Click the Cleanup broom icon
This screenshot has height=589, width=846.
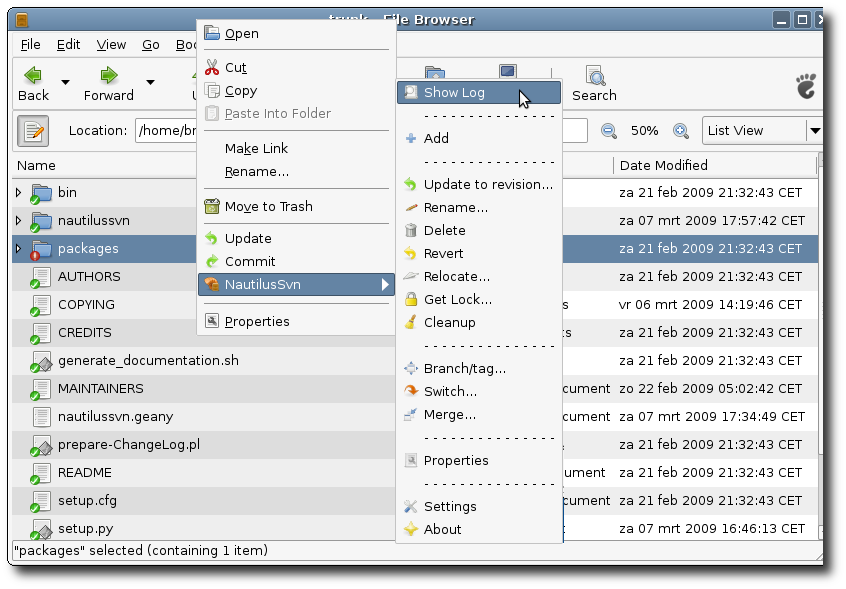pos(411,323)
